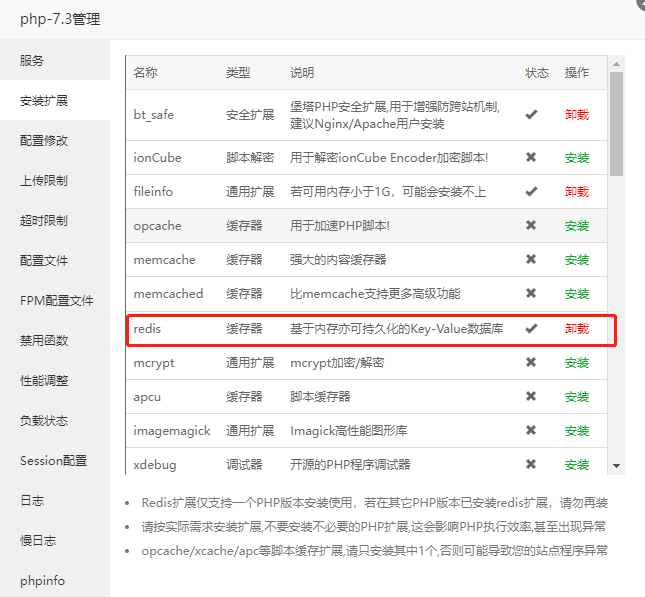This screenshot has width=645, height=597.
Task: Select the mcrypt extension name
Action: tap(154, 363)
